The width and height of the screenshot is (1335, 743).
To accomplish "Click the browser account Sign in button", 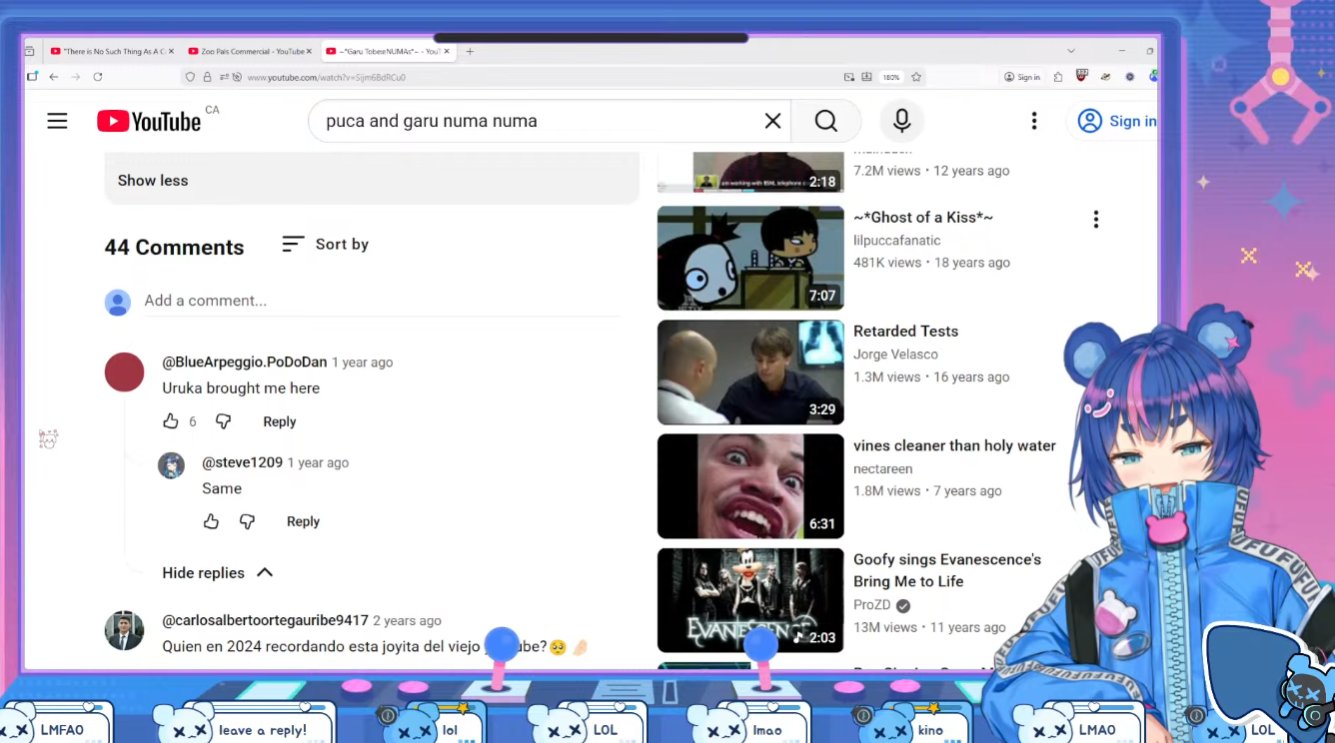I will tap(1022, 77).
